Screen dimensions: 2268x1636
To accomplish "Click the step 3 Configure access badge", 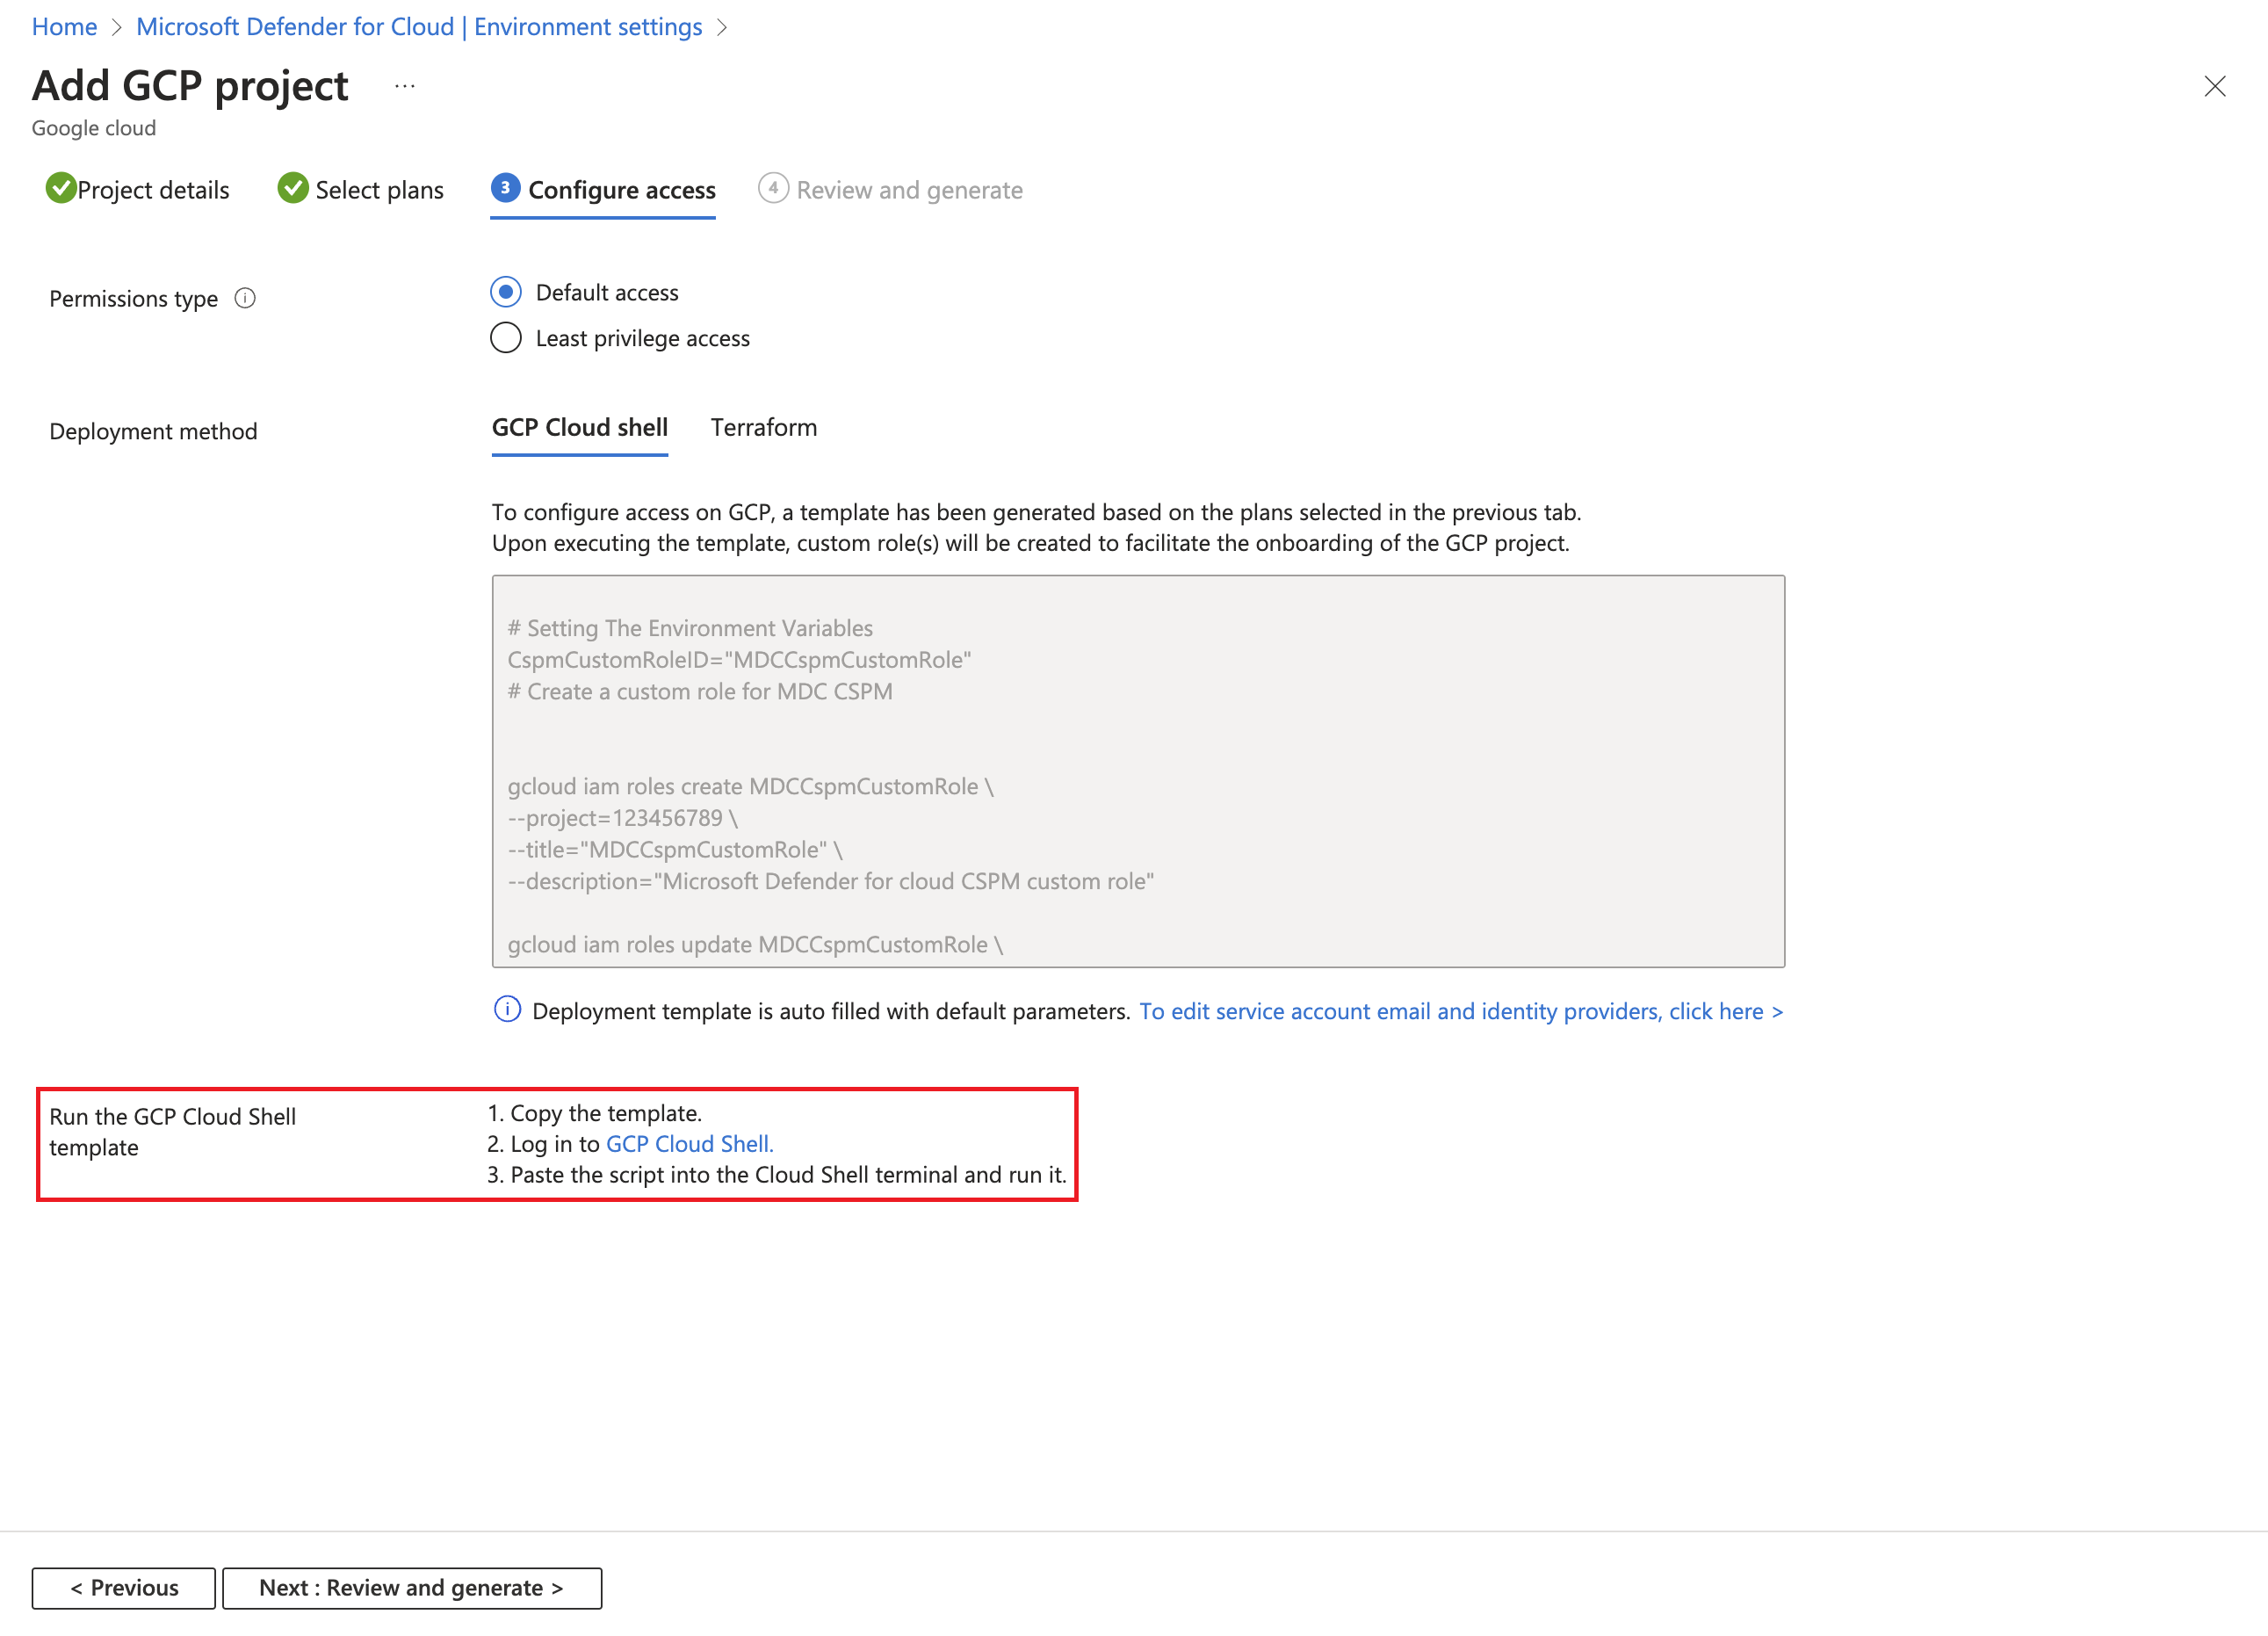I will click(x=505, y=188).
